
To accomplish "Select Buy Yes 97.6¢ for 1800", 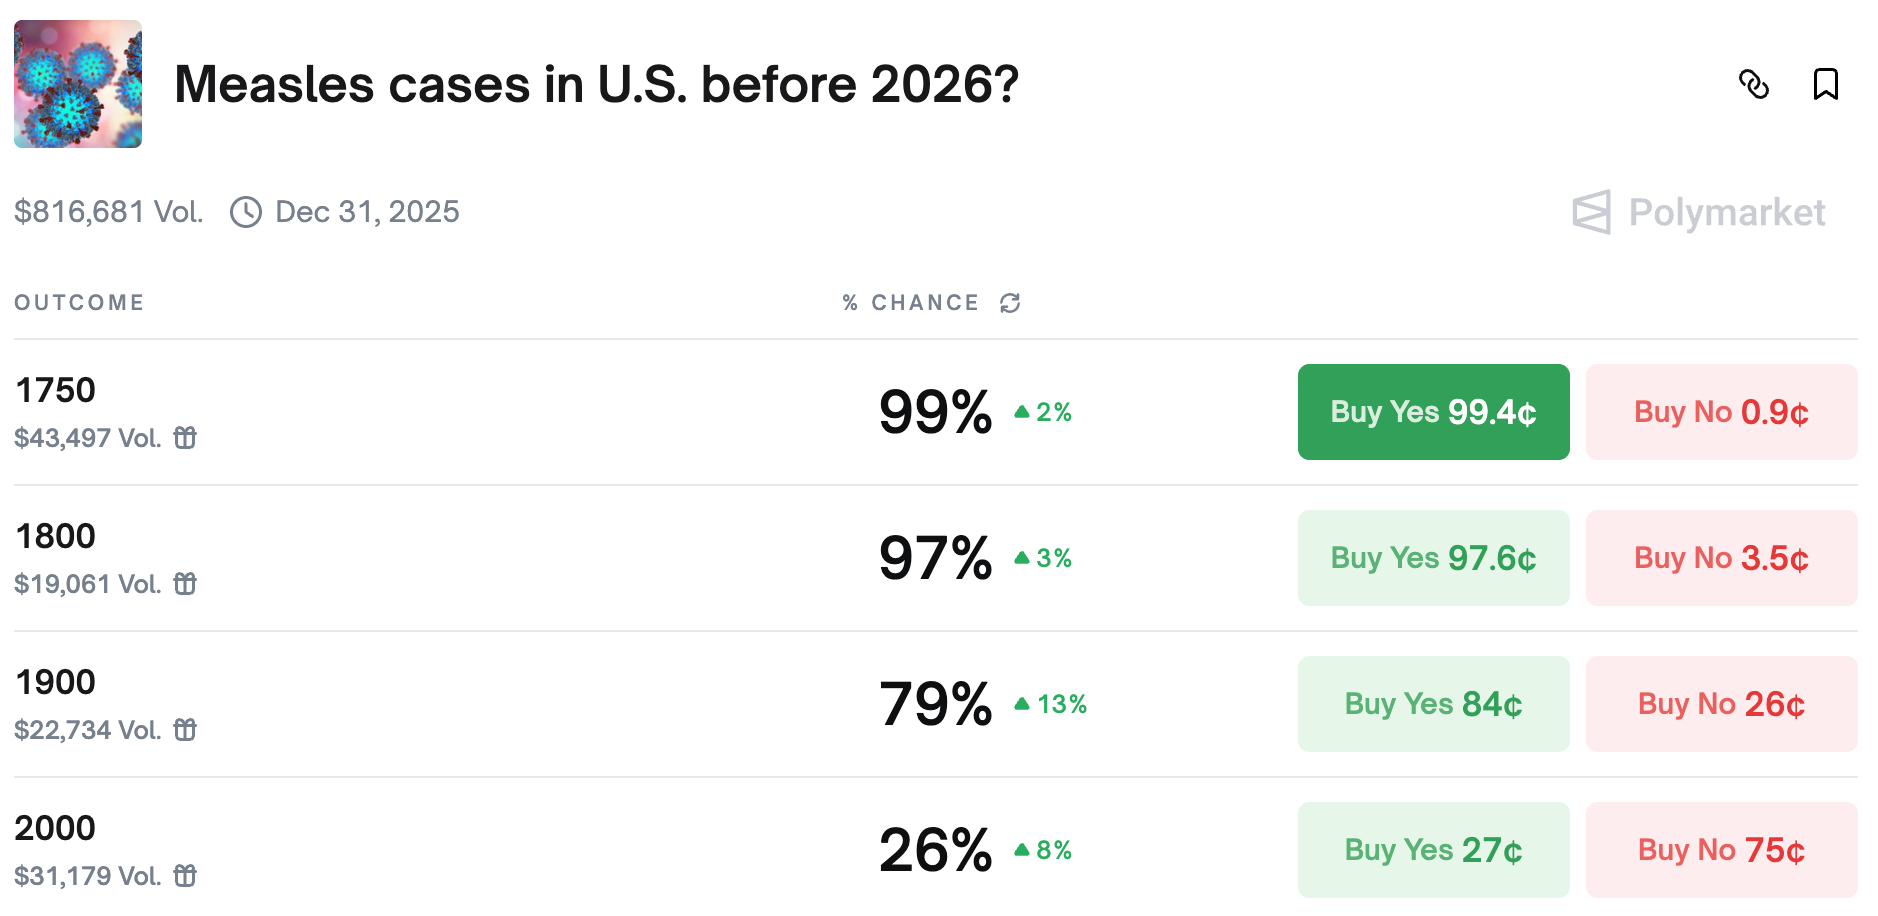I will click(x=1433, y=558).
